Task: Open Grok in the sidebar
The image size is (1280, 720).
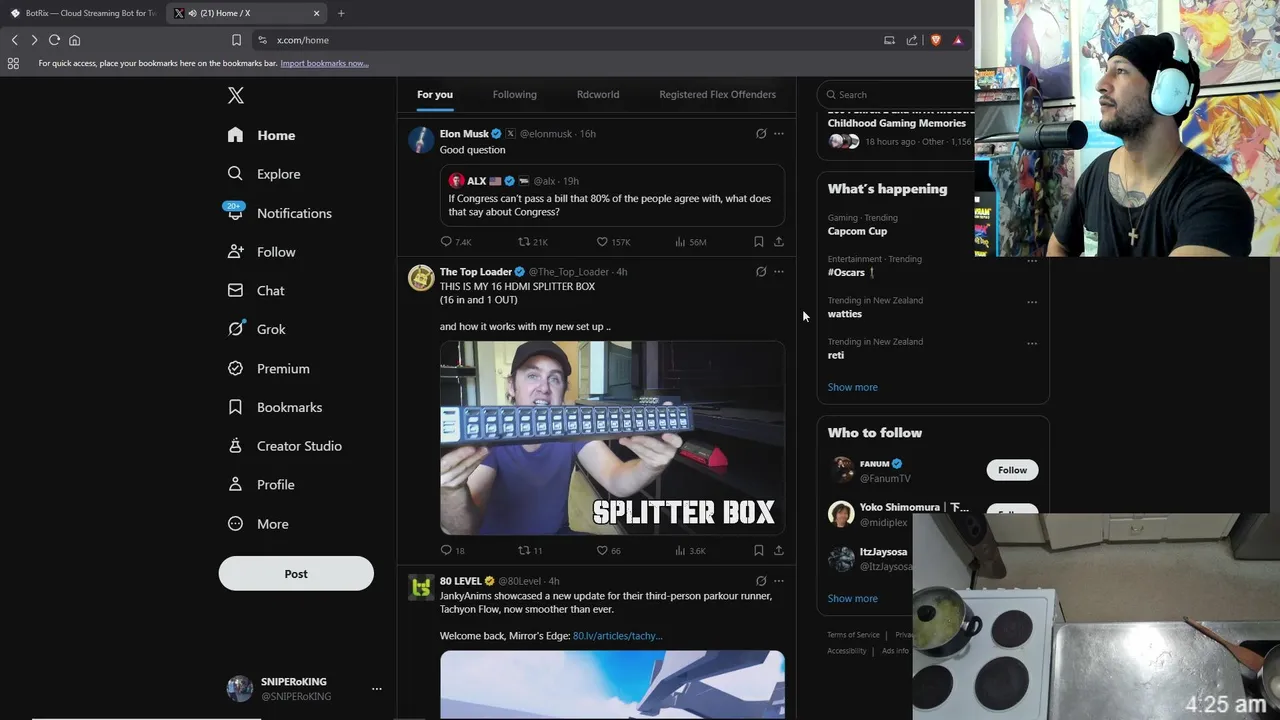Action: (256, 329)
